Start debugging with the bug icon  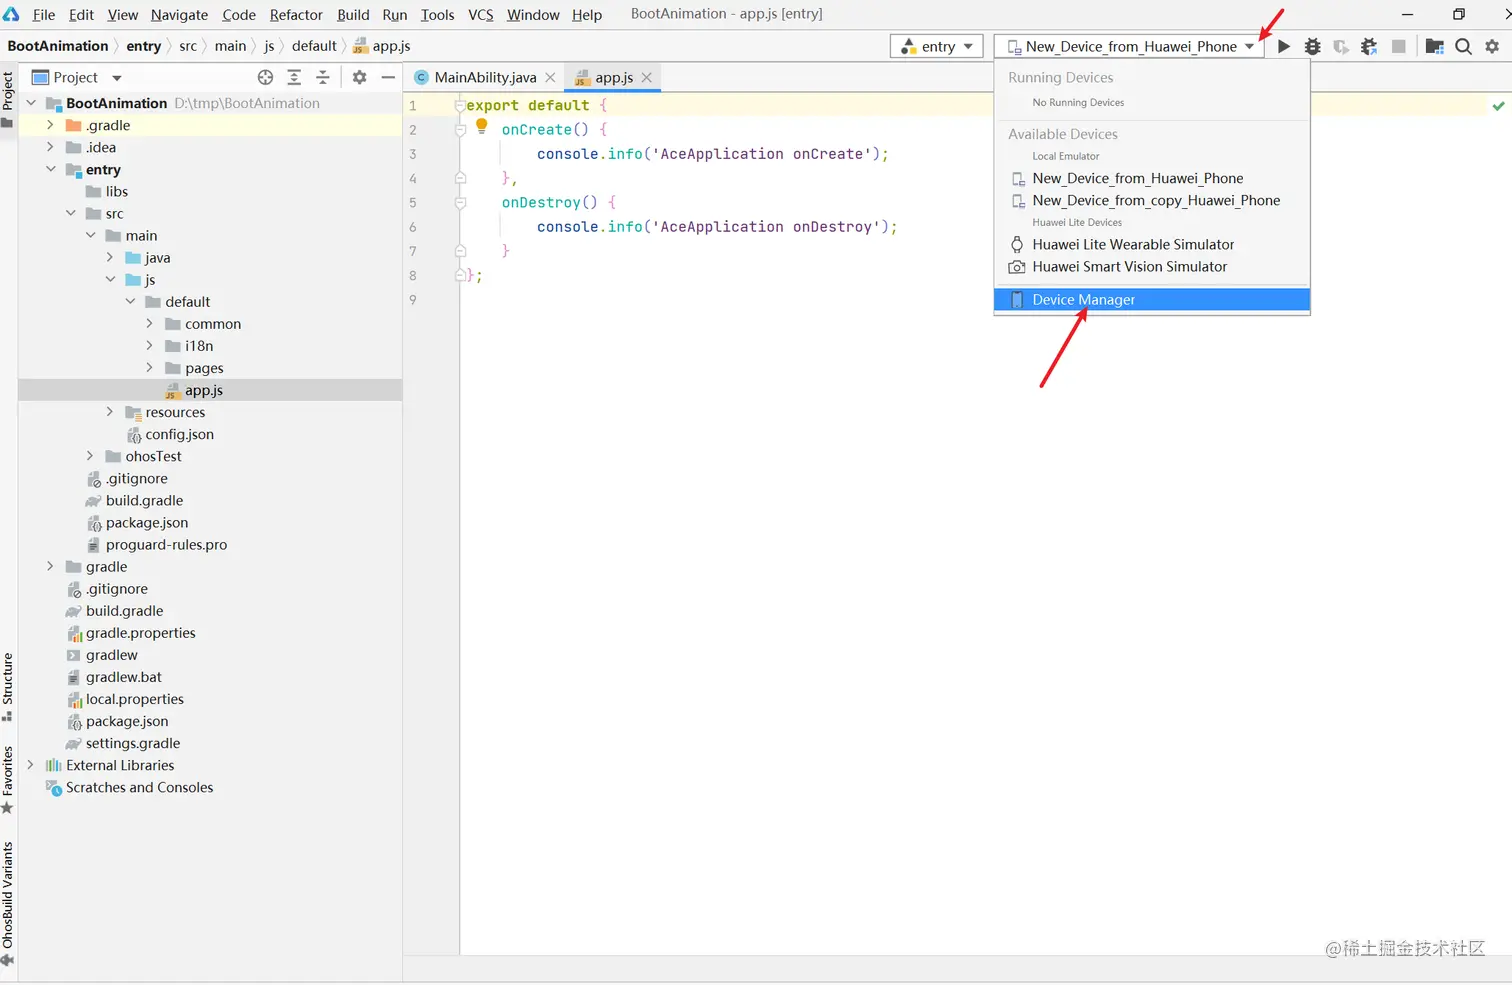pyautogui.click(x=1312, y=46)
